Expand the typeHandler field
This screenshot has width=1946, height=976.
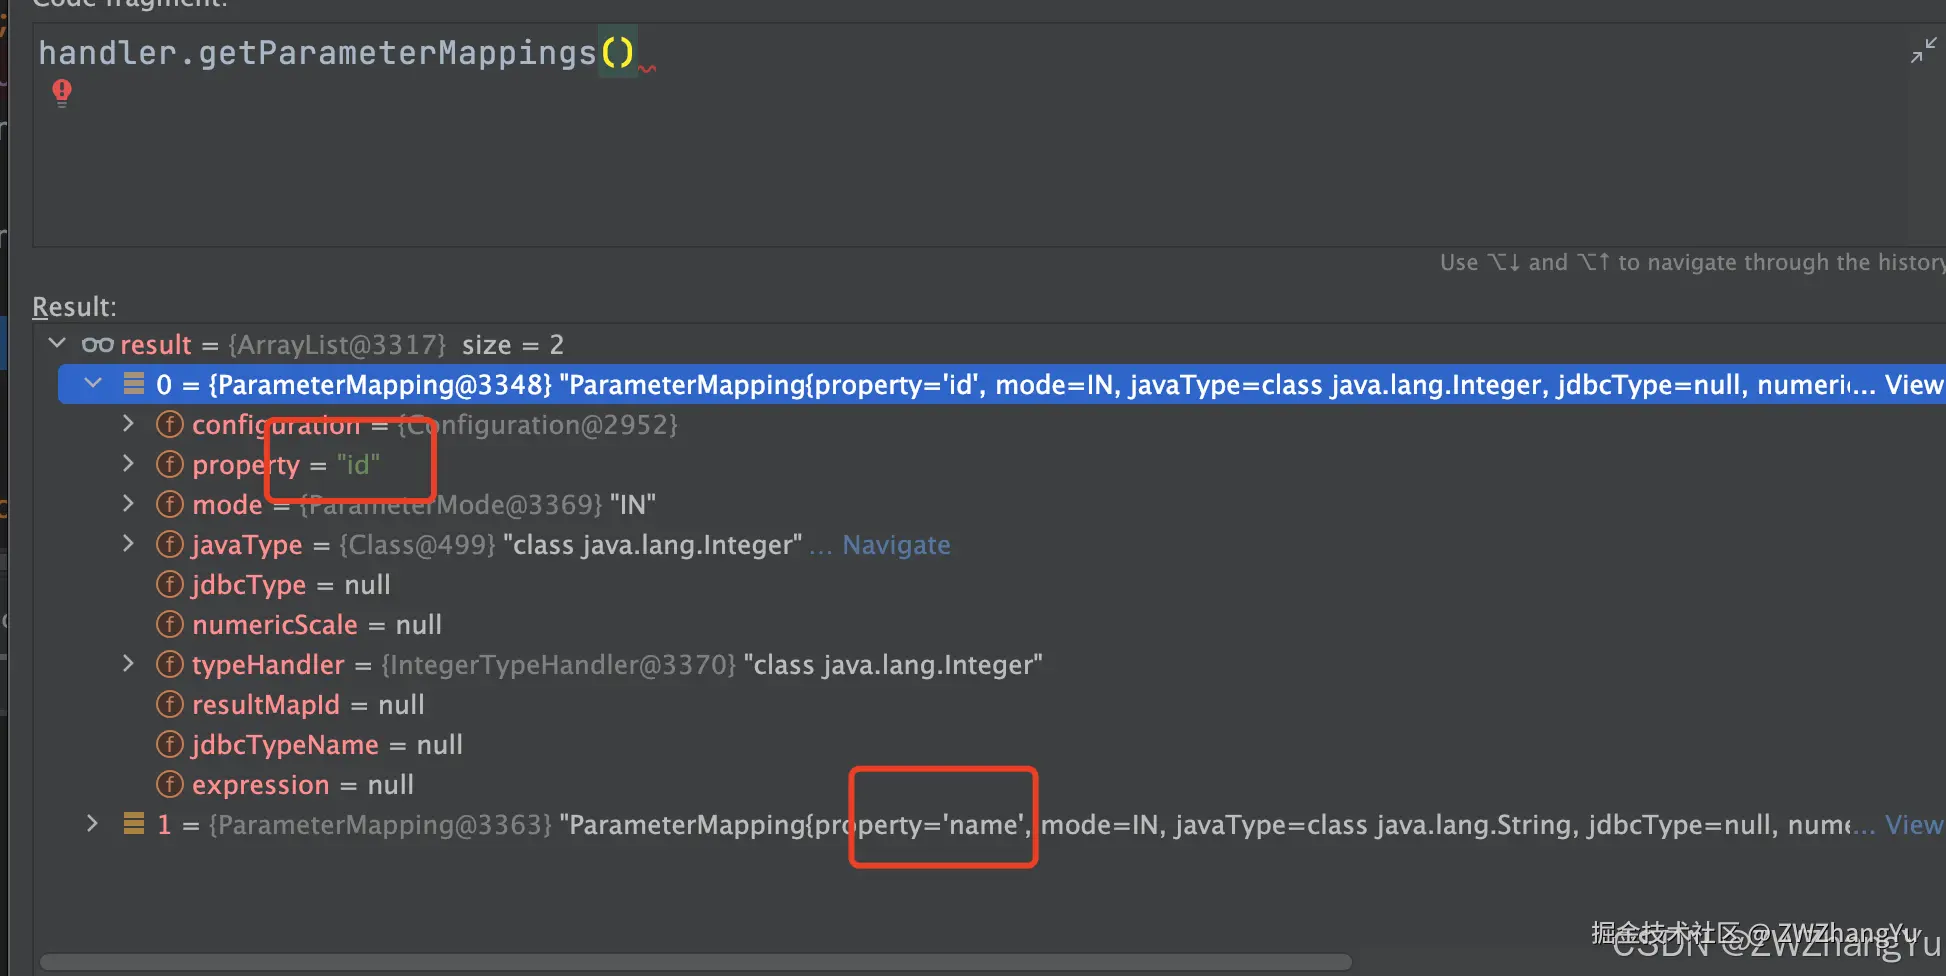[128, 664]
